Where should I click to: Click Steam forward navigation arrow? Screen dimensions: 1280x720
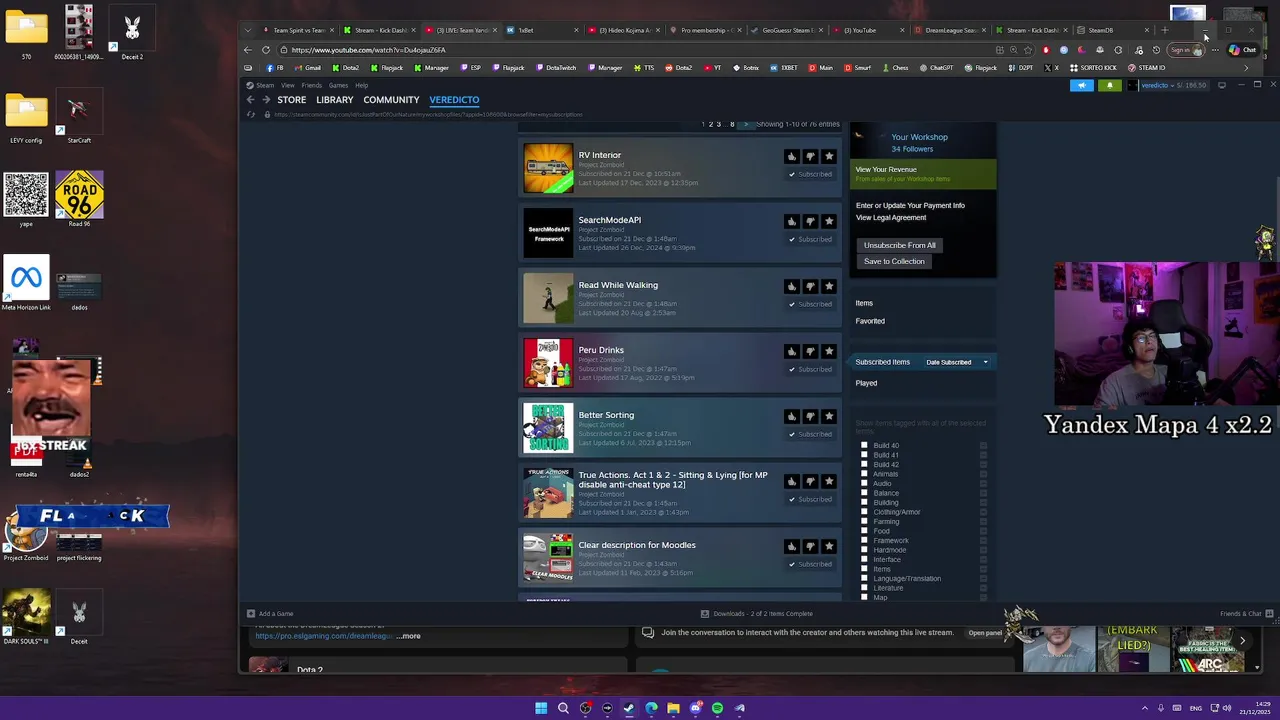click(266, 100)
